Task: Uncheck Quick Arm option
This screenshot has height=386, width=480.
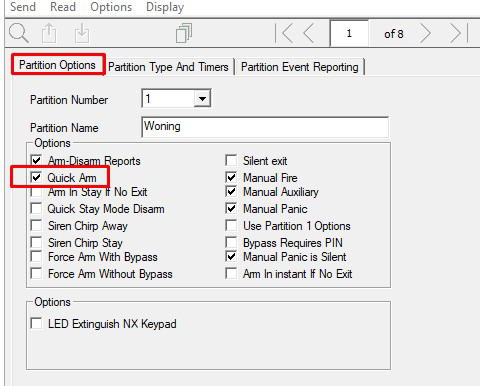Action: [x=36, y=177]
